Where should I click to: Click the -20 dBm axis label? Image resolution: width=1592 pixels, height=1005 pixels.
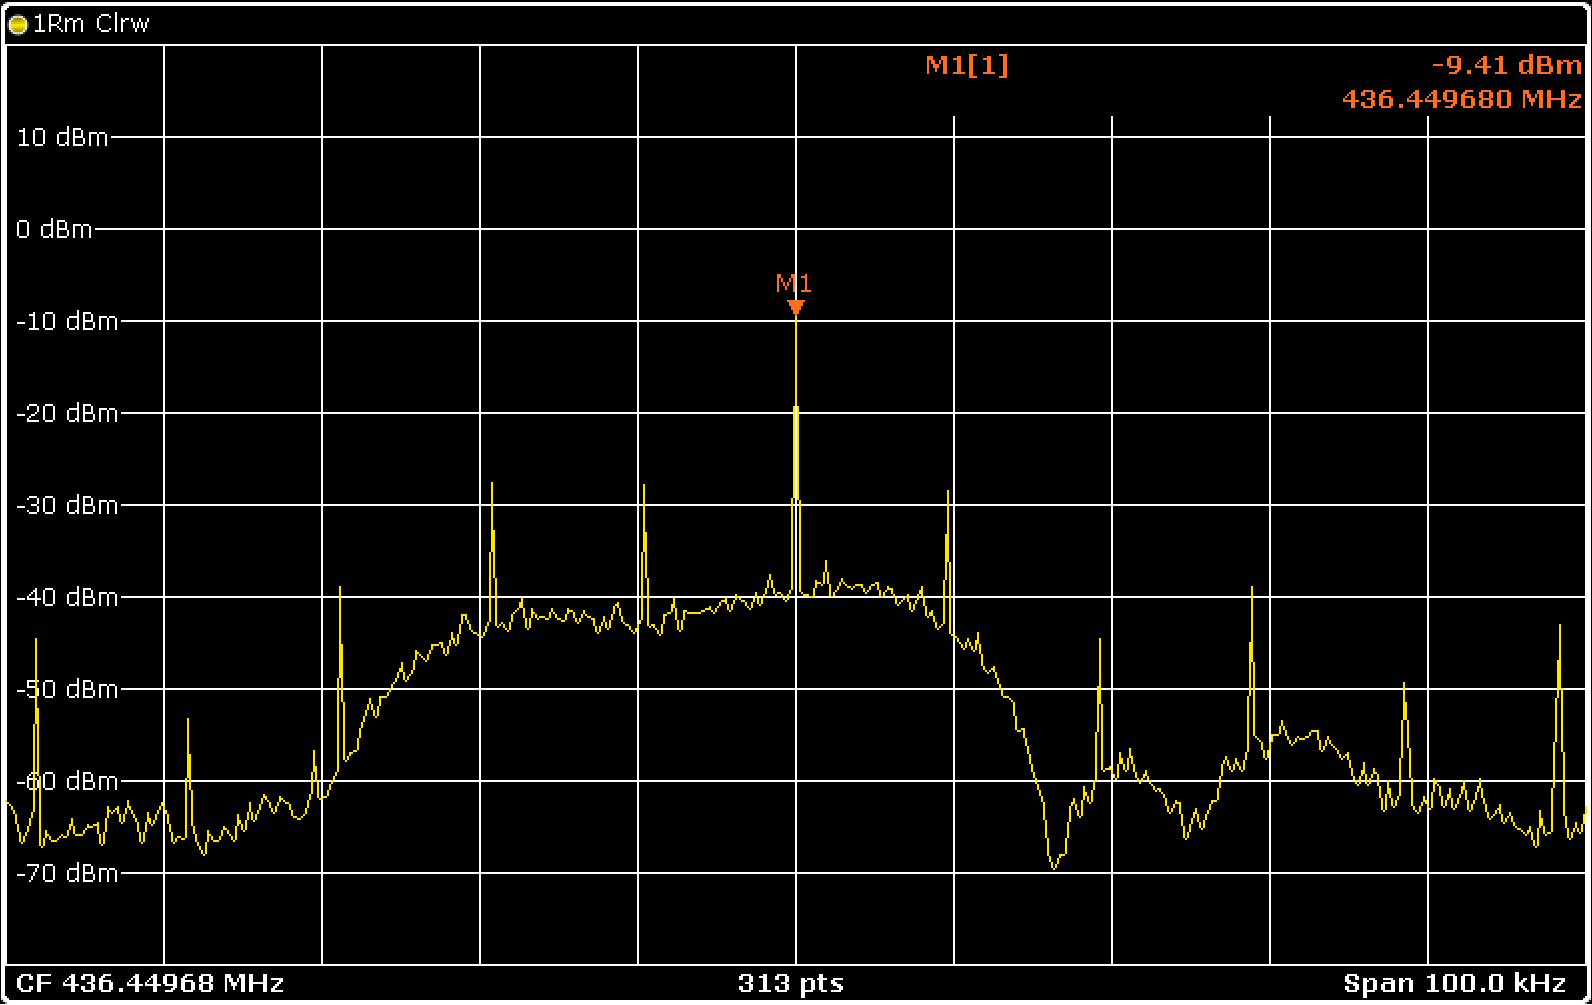67,413
